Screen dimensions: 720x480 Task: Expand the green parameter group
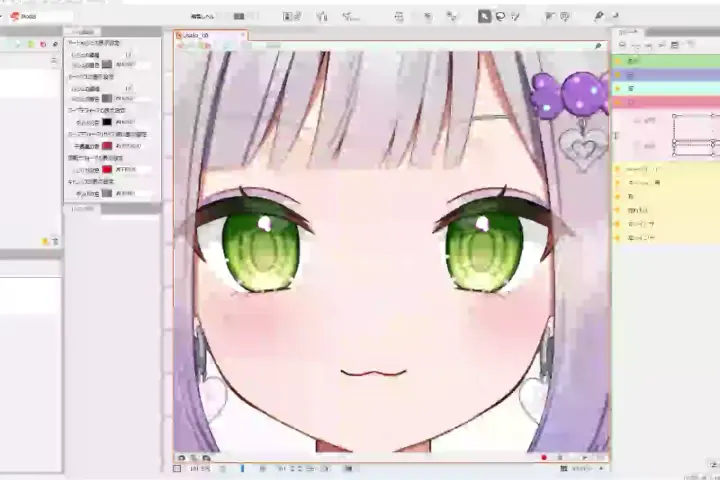pyautogui.click(x=618, y=61)
